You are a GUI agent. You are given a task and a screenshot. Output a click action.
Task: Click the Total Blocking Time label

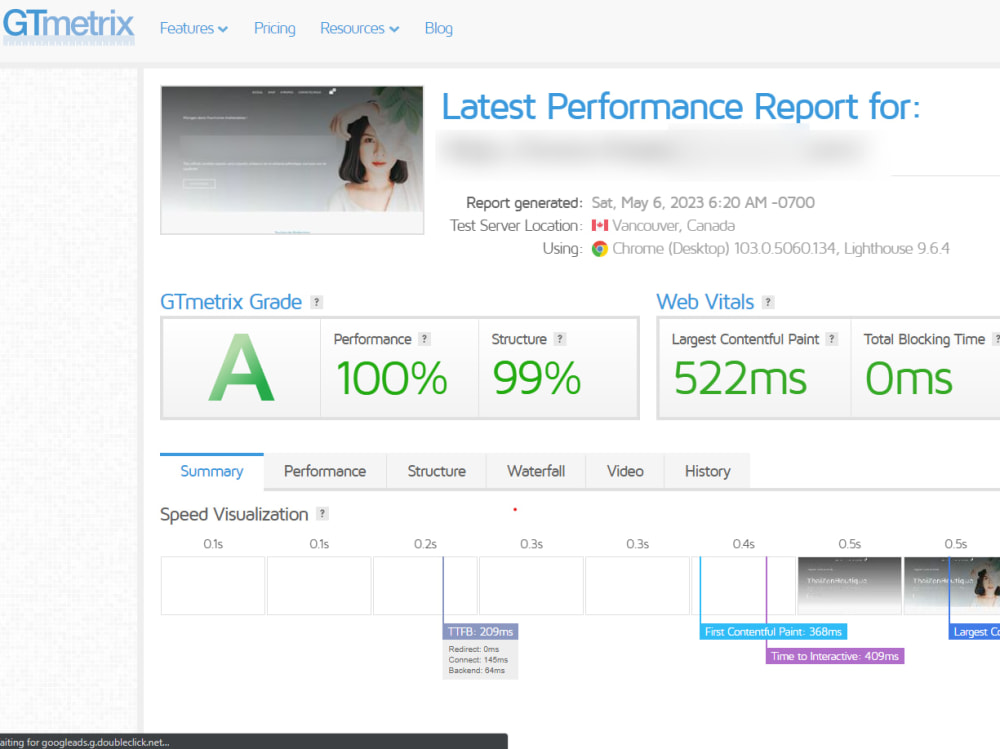click(x=924, y=339)
